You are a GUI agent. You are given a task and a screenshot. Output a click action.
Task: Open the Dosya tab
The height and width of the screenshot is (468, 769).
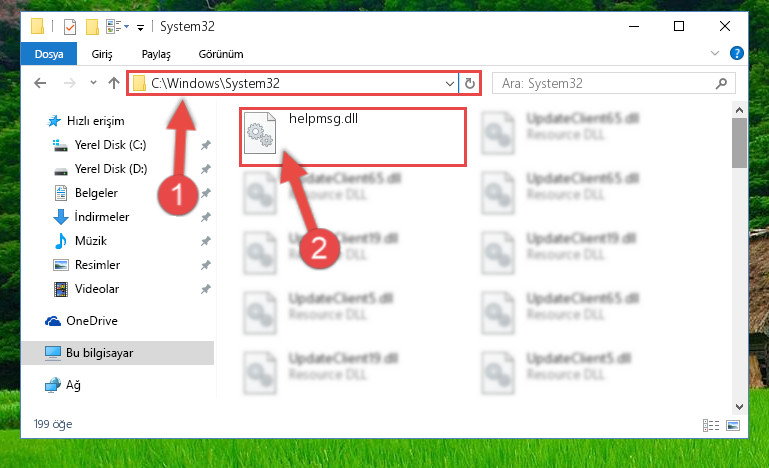click(x=49, y=54)
